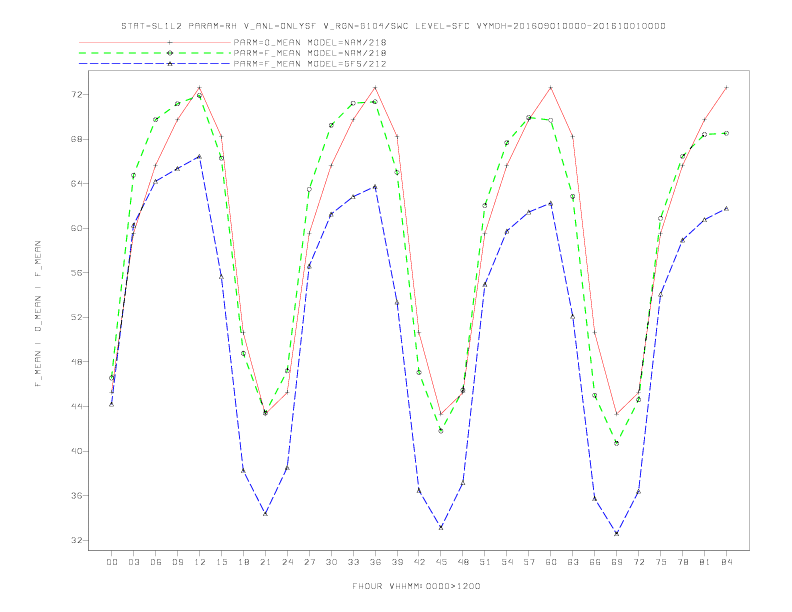
Task: Click forecast hour 54 on the x-axis
Action: tap(507, 562)
